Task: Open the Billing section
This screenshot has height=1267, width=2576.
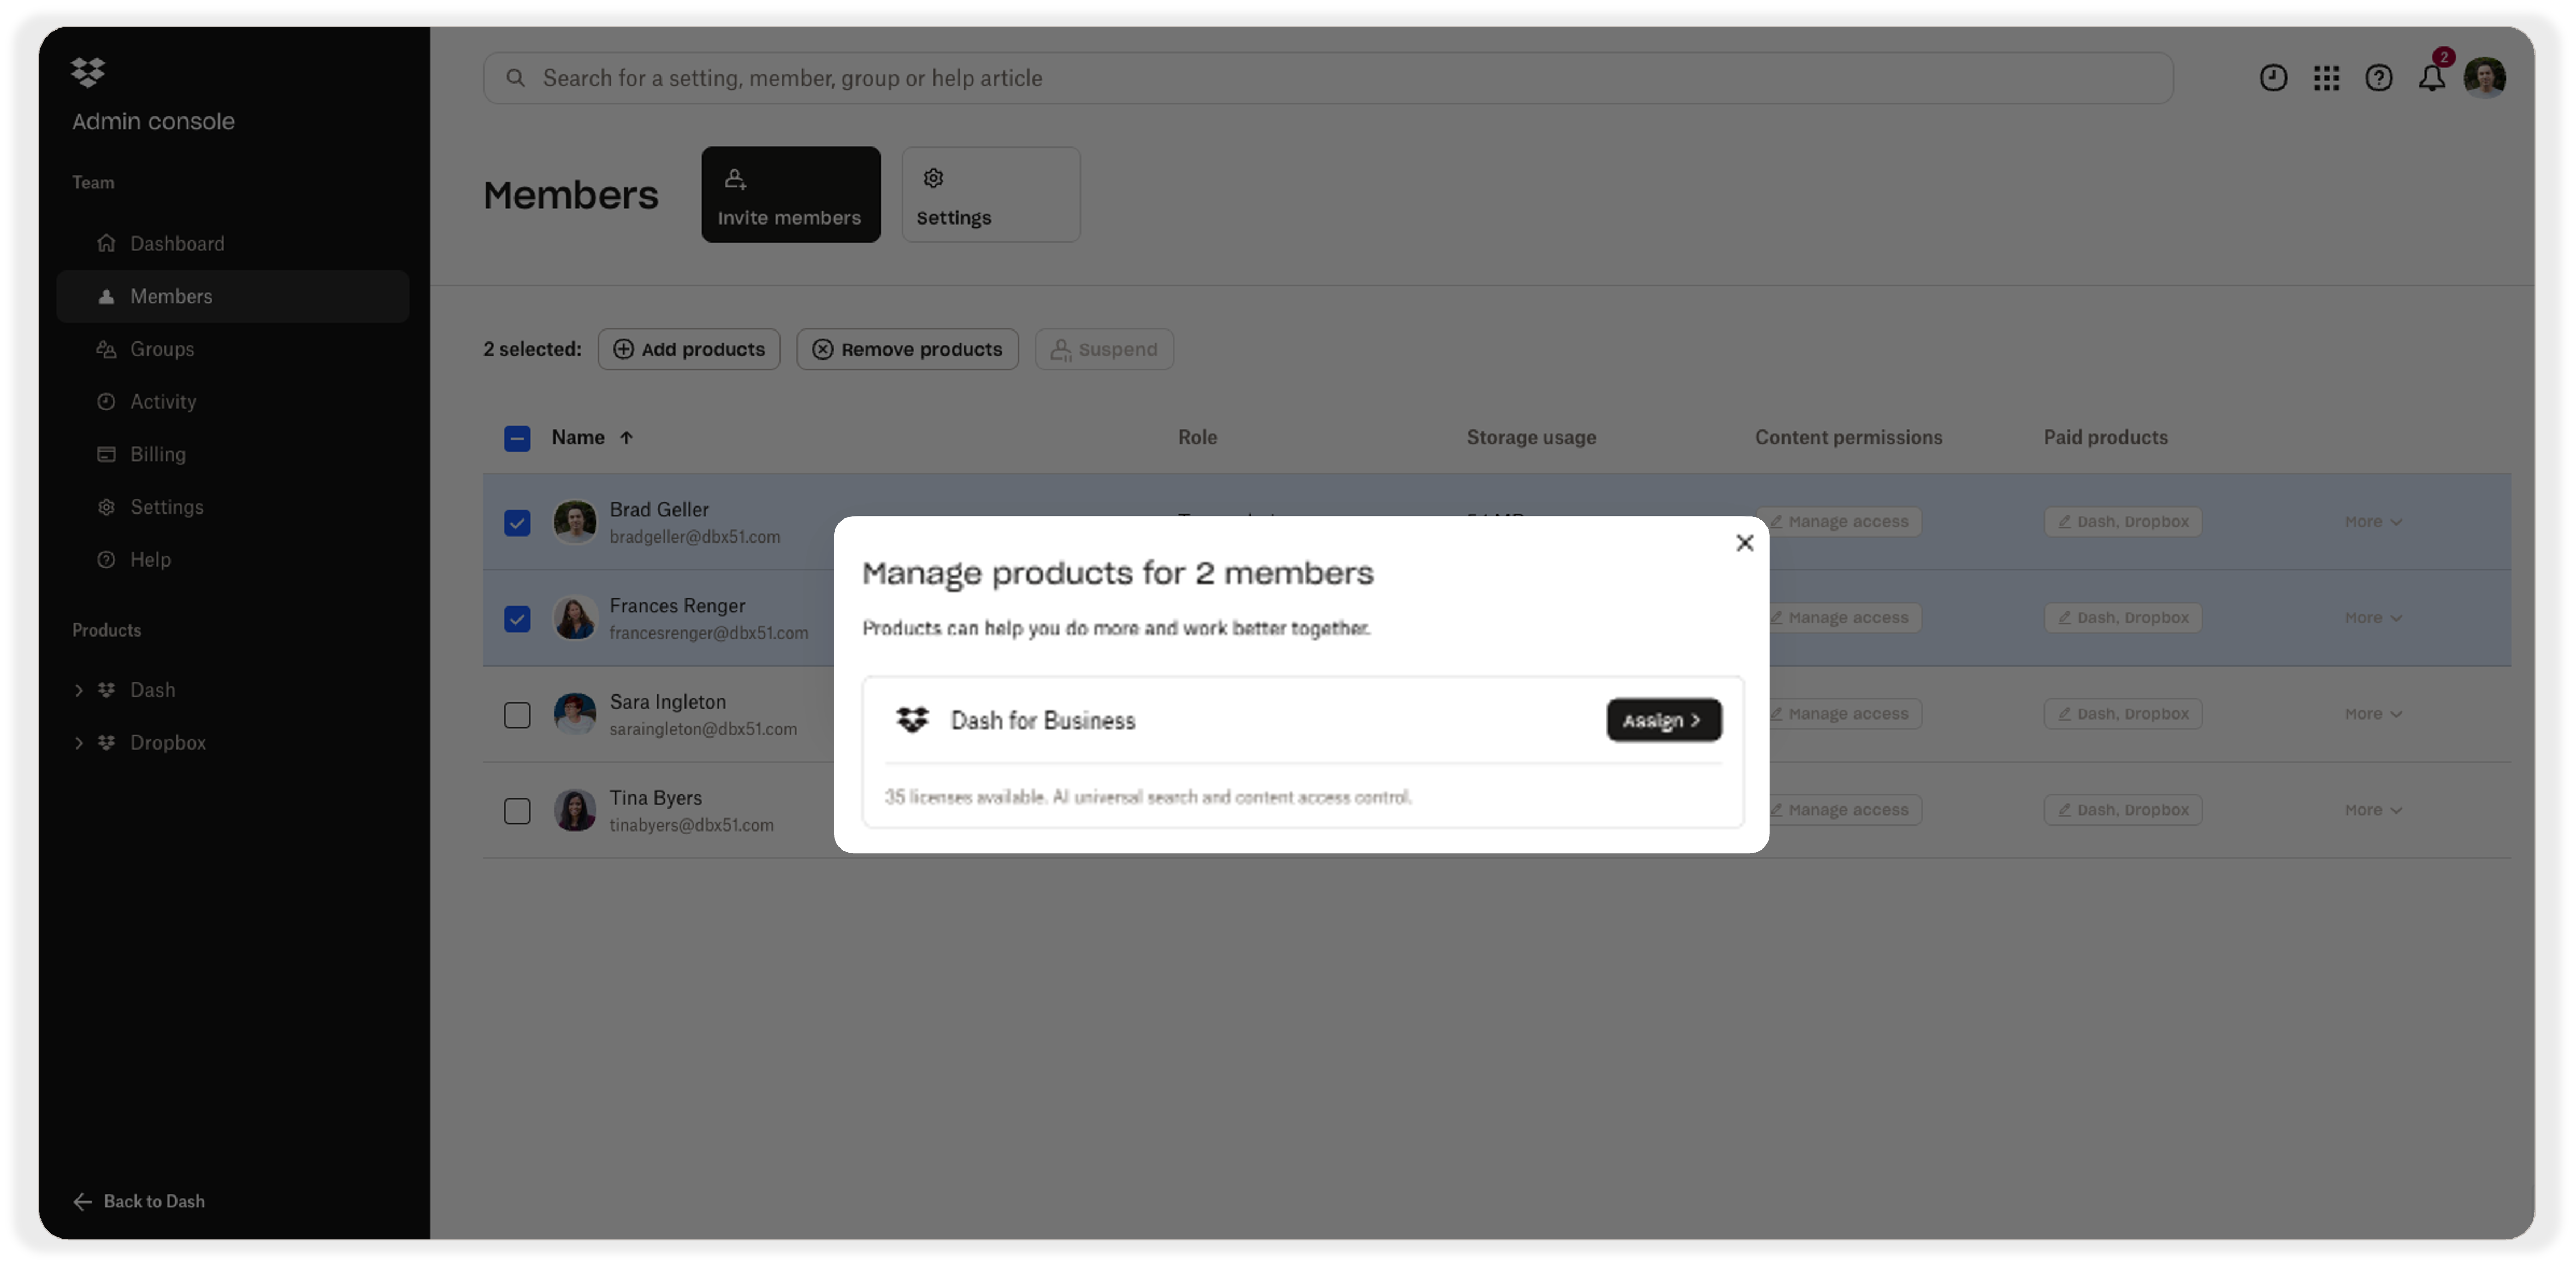Action: click(x=157, y=454)
